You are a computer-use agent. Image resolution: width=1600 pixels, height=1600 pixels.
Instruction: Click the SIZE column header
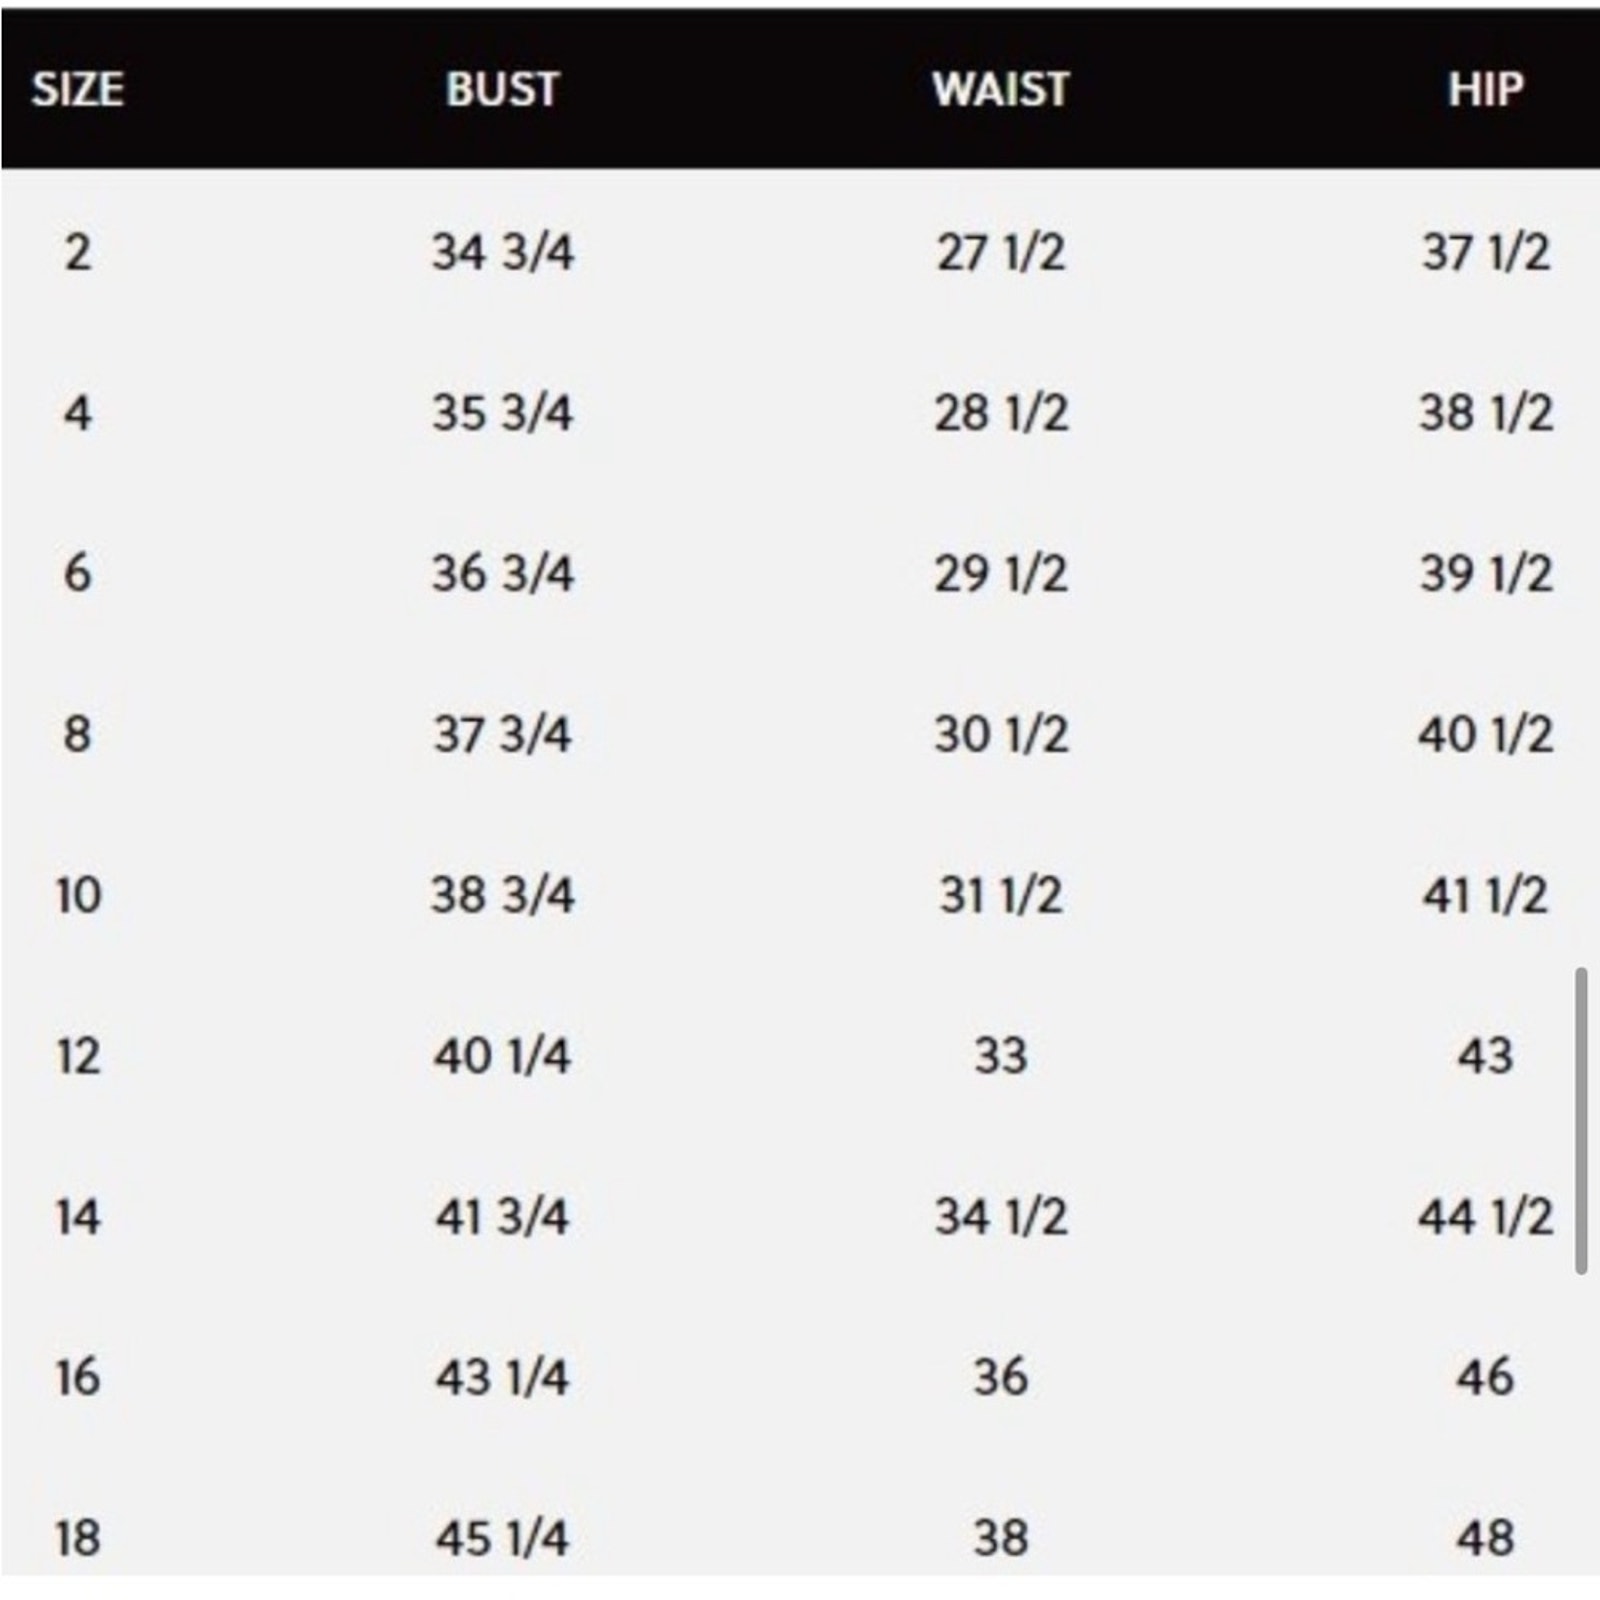pyautogui.click(x=78, y=89)
